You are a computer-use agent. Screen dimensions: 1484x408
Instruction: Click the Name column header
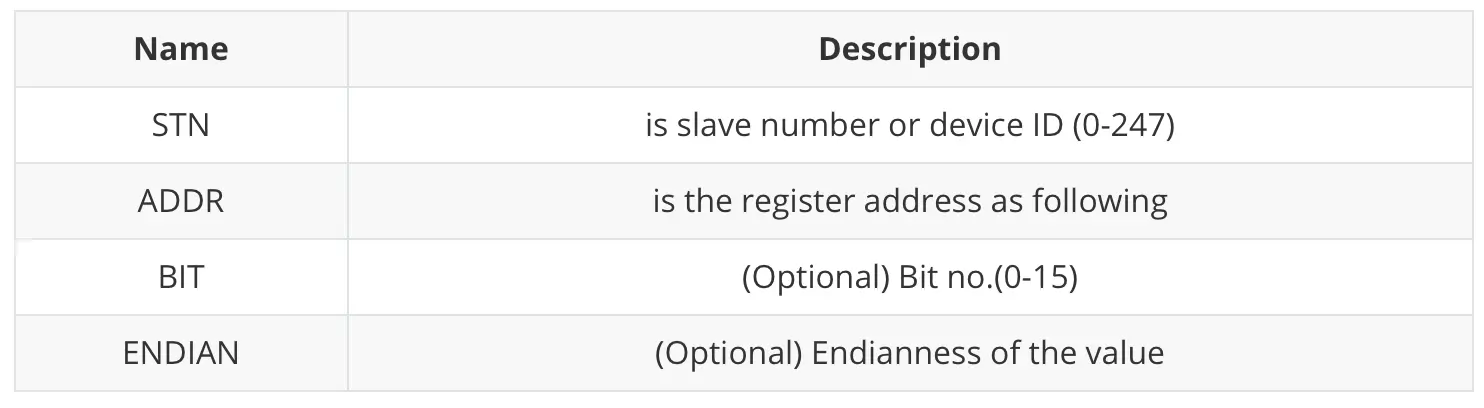point(181,49)
